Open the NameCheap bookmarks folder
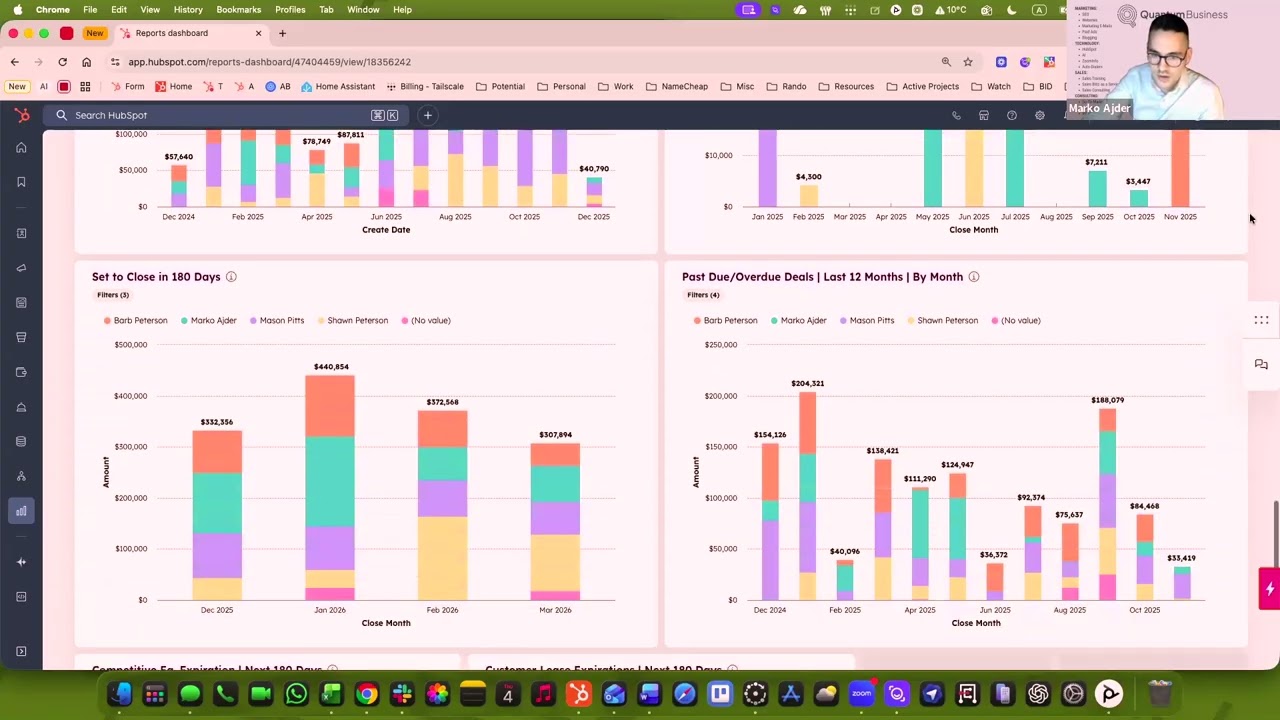This screenshot has height=720, width=1280. 677,87
